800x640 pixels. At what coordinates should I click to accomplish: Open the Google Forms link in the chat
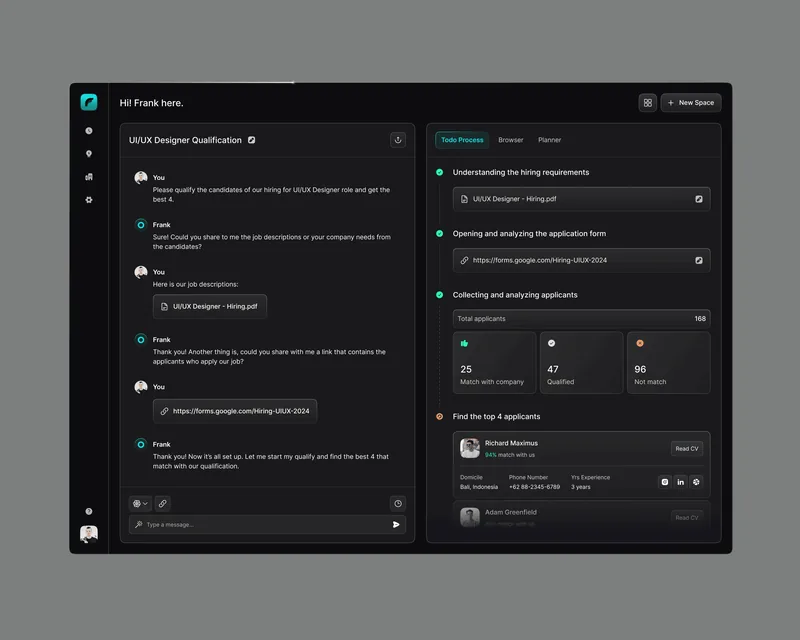pos(235,411)
